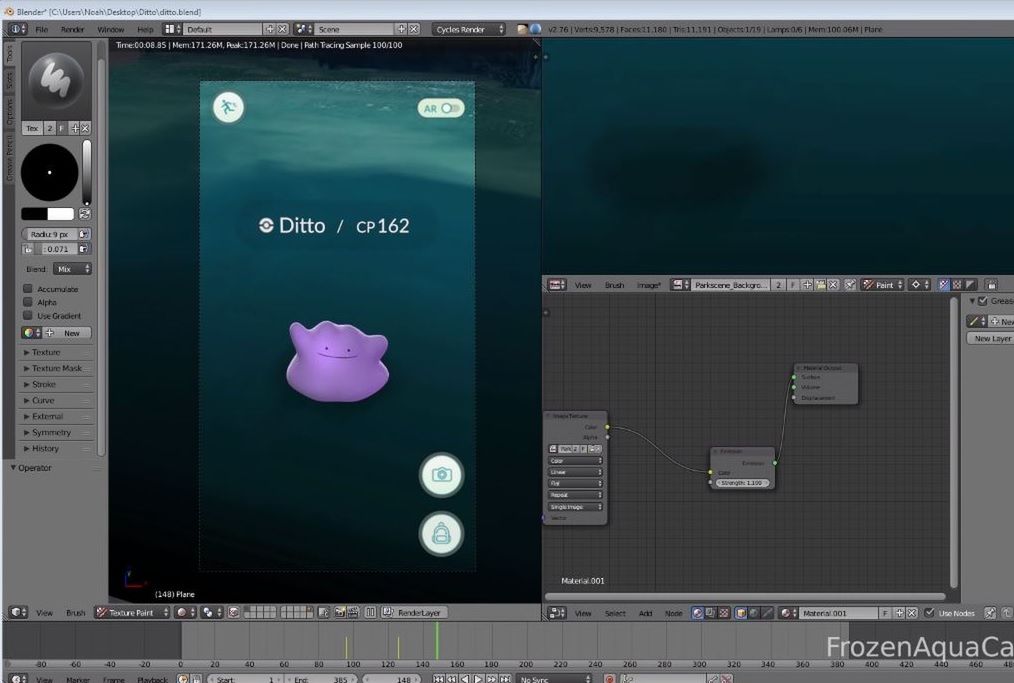This screenshot has height=683, width=1014.
Task: Open the Cycles Render engine dropdown
Action: 469,29
